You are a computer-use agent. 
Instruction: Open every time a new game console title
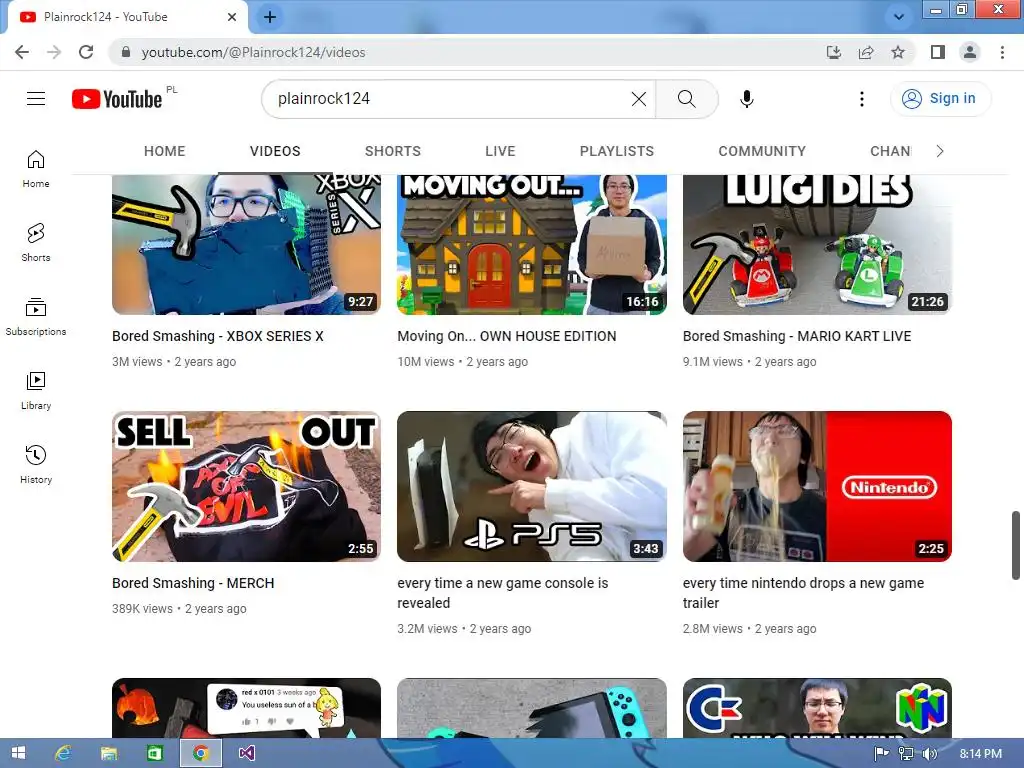[x=503, y=593]
